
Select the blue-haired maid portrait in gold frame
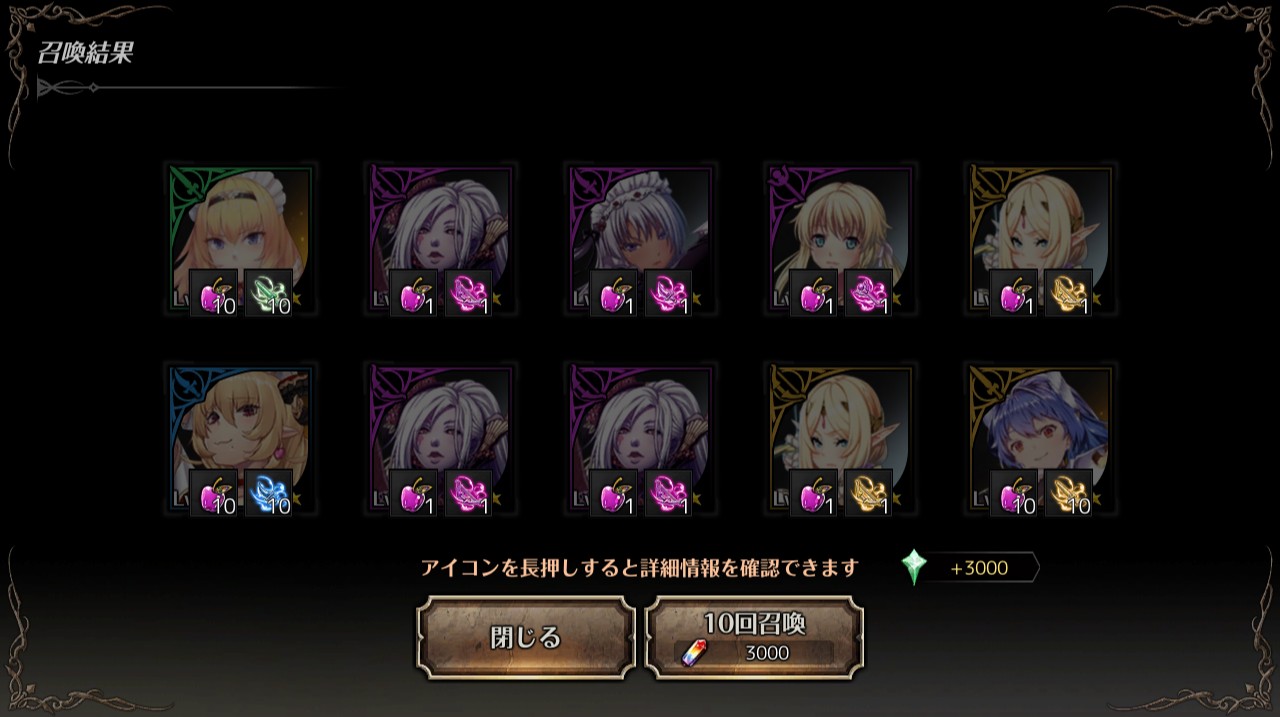coord(1041,440)
